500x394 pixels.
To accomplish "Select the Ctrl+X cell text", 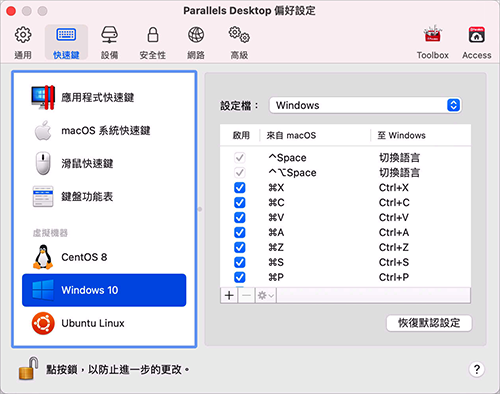I will pyautogui.click(x=394, y=188).
